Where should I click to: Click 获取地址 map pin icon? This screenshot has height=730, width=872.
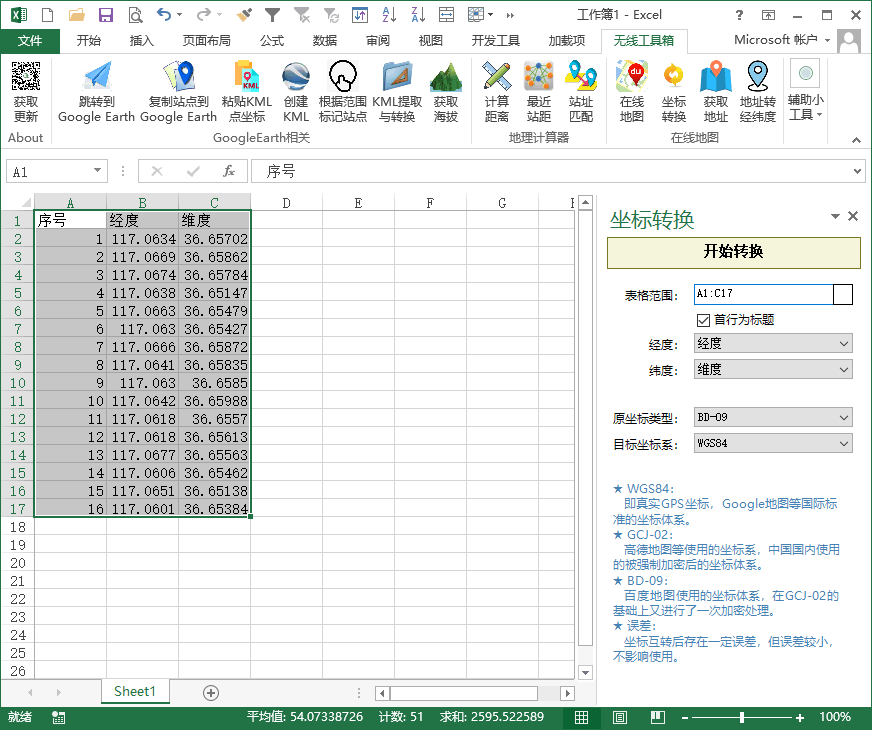click(x=716, y=76)
